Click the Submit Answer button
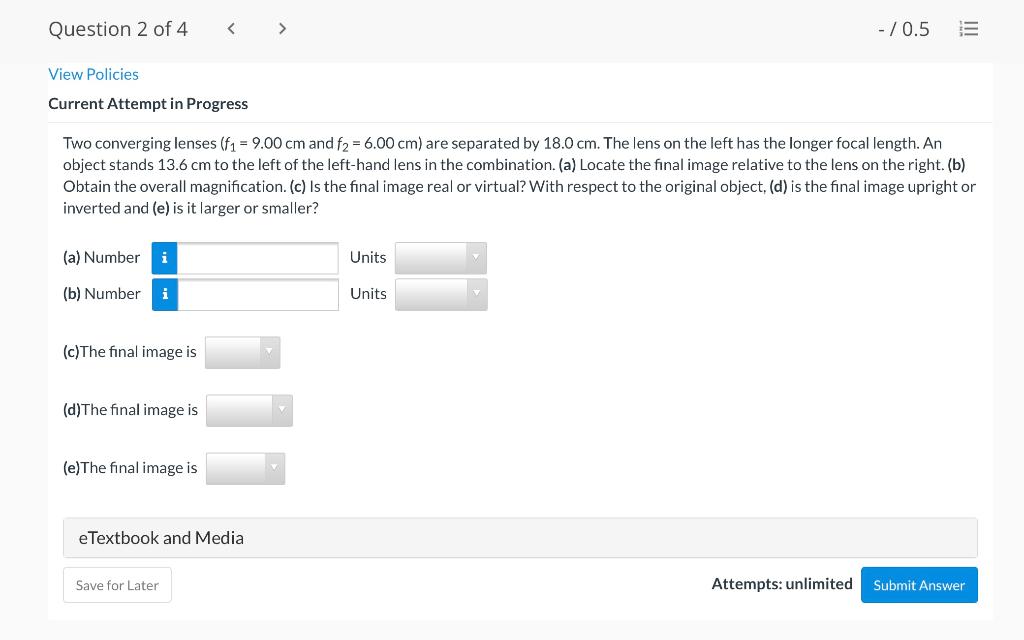 [919, 585]
